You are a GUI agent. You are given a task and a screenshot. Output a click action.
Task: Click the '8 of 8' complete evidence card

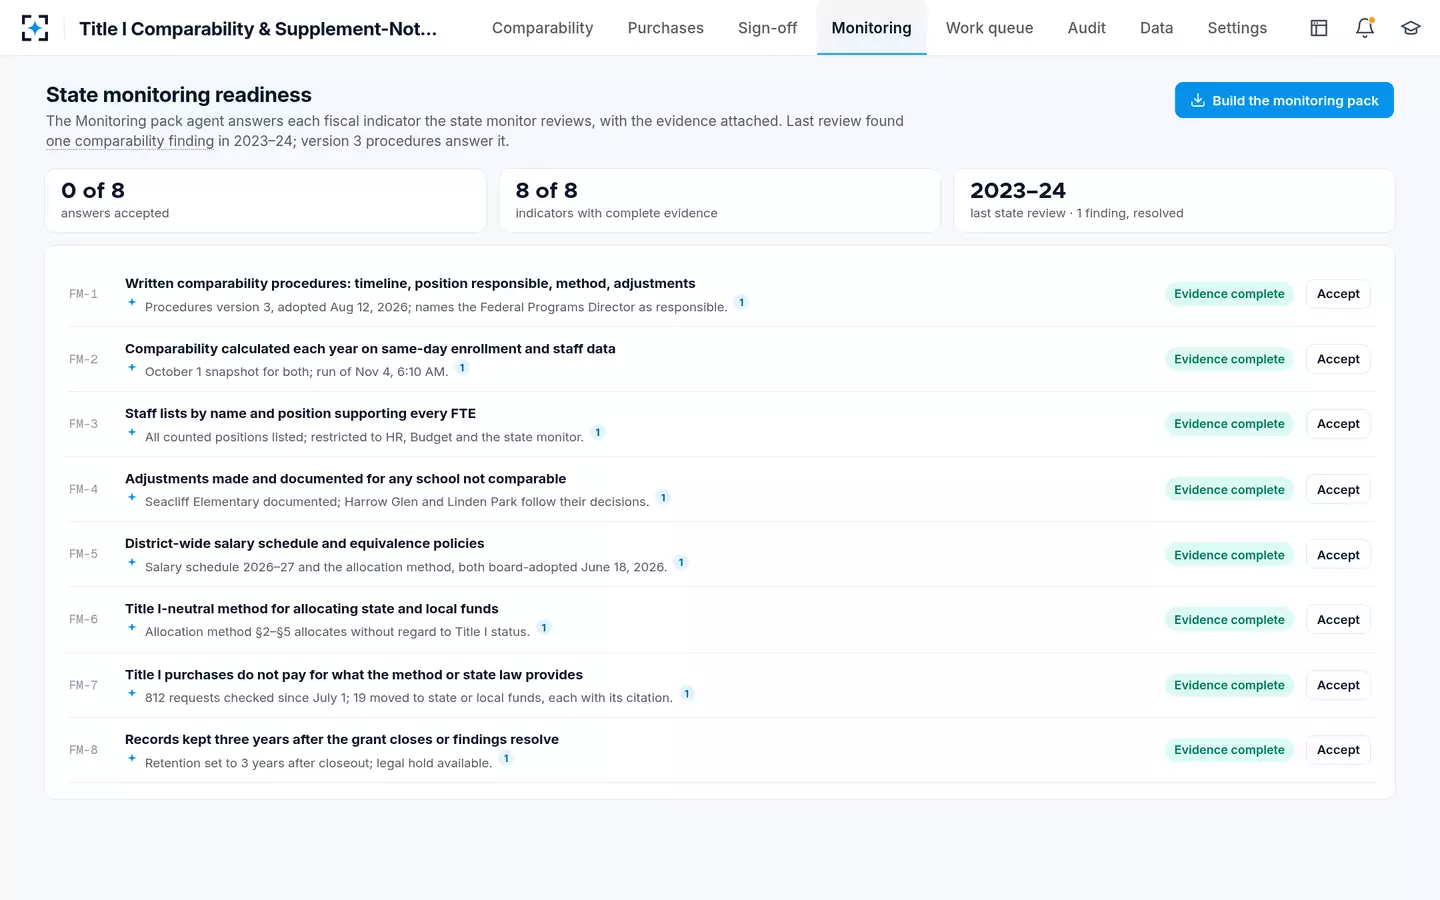coord(720,201)
